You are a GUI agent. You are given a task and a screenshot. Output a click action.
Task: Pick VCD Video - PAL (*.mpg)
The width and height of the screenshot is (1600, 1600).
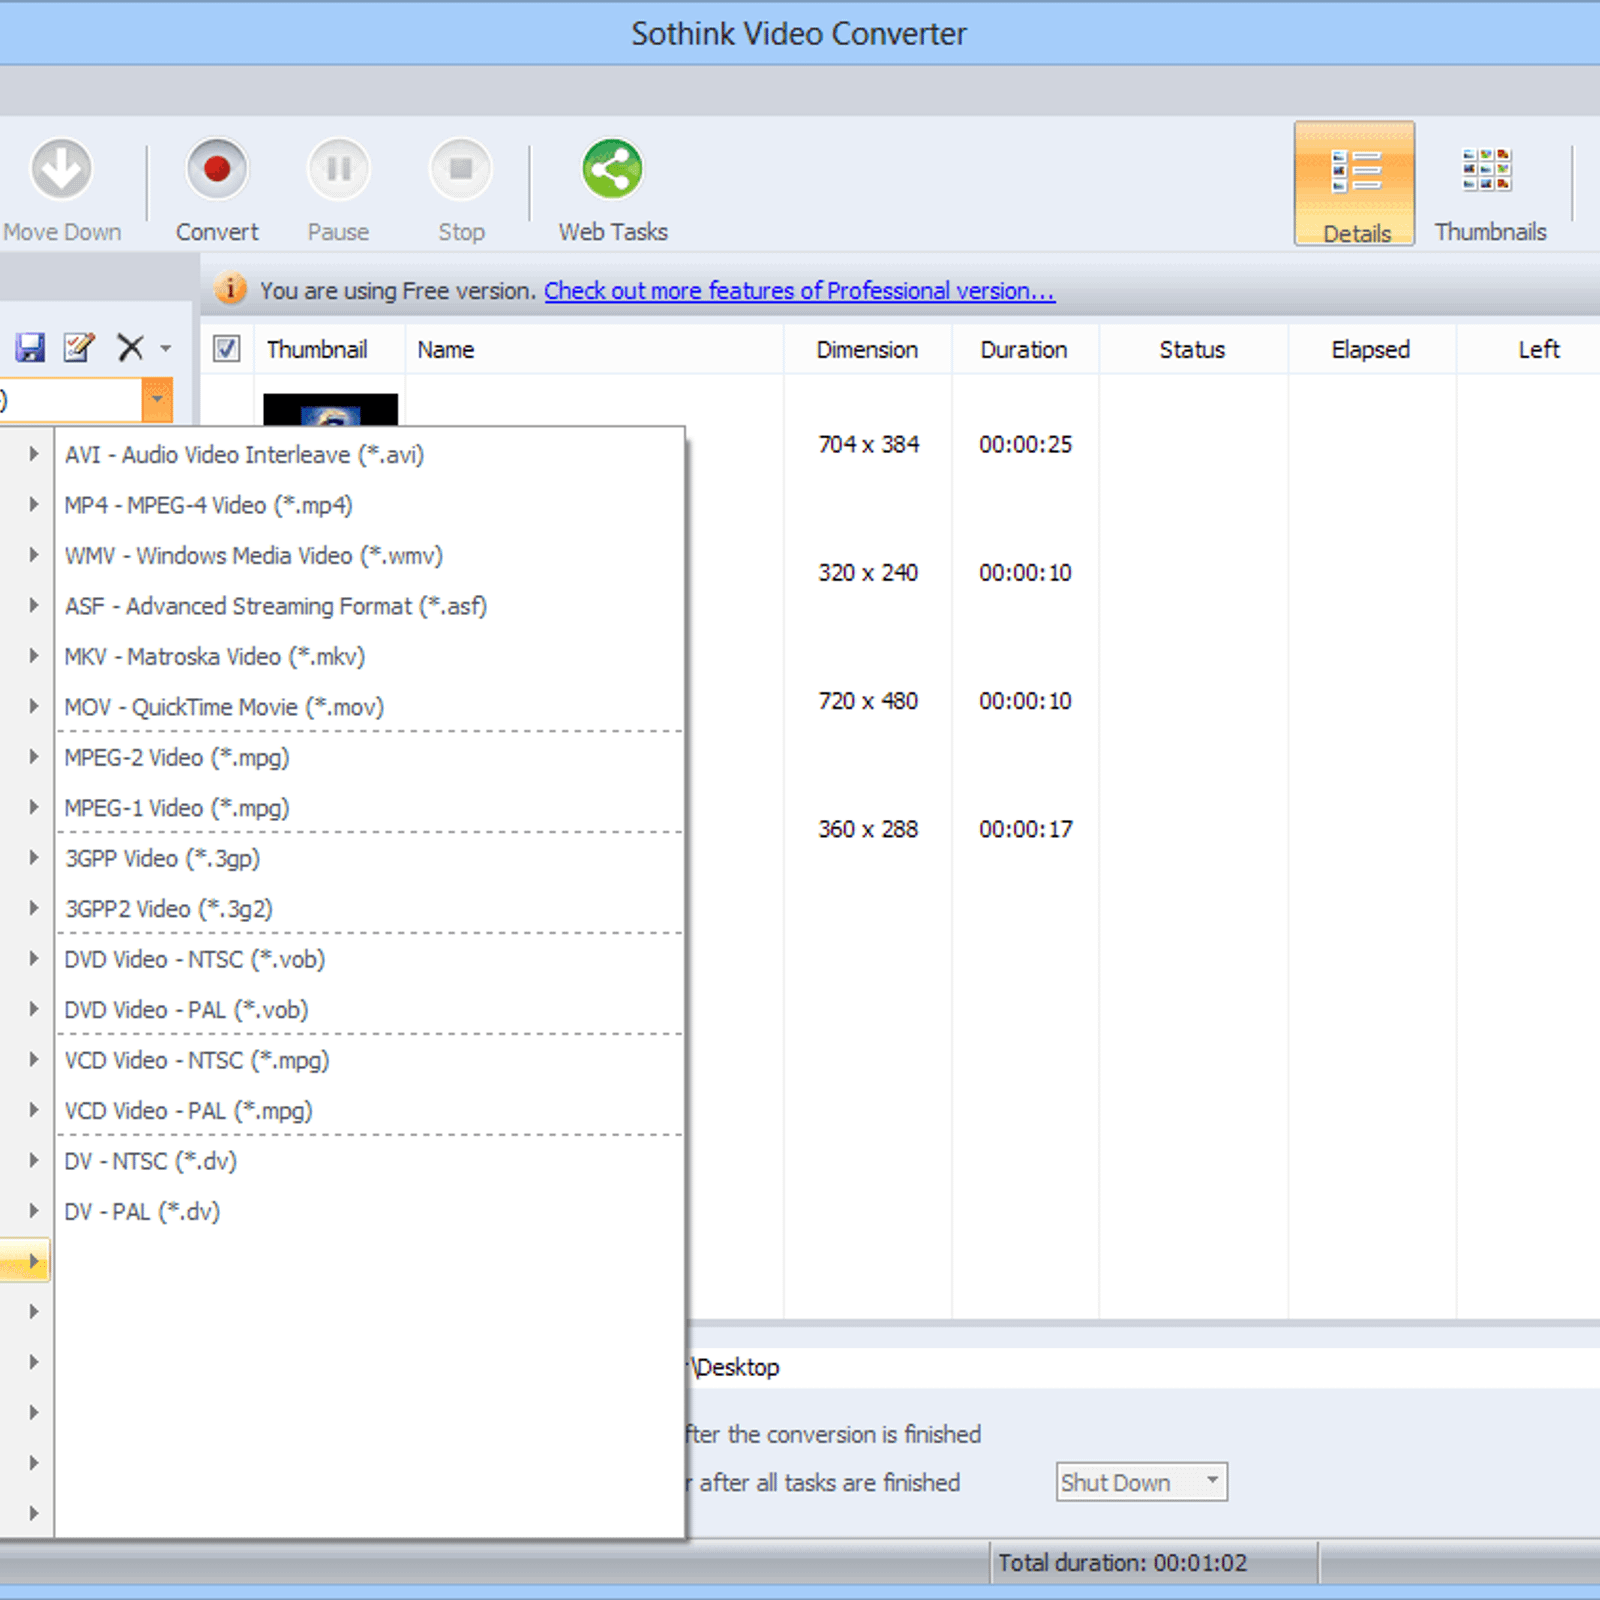(370, 1111)
